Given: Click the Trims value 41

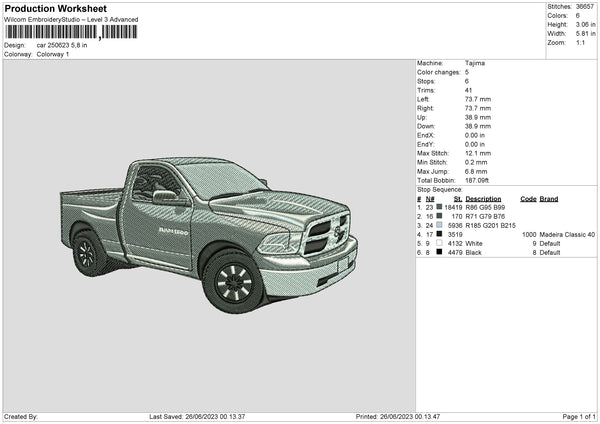Looking at the screenshot, I should pos(468,90).
